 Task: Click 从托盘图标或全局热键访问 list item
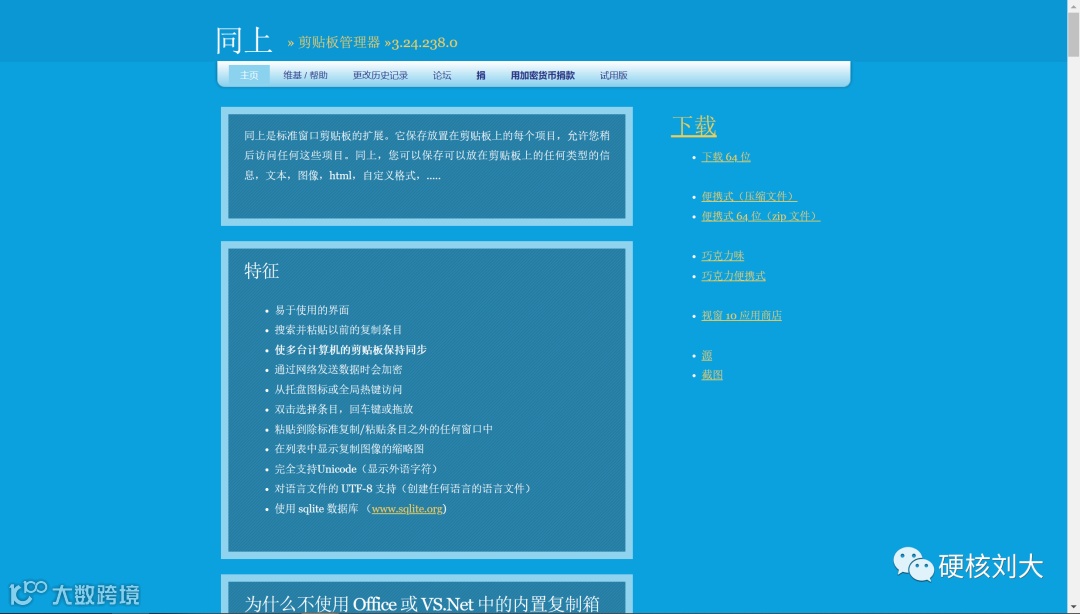[x=338, y=389]
